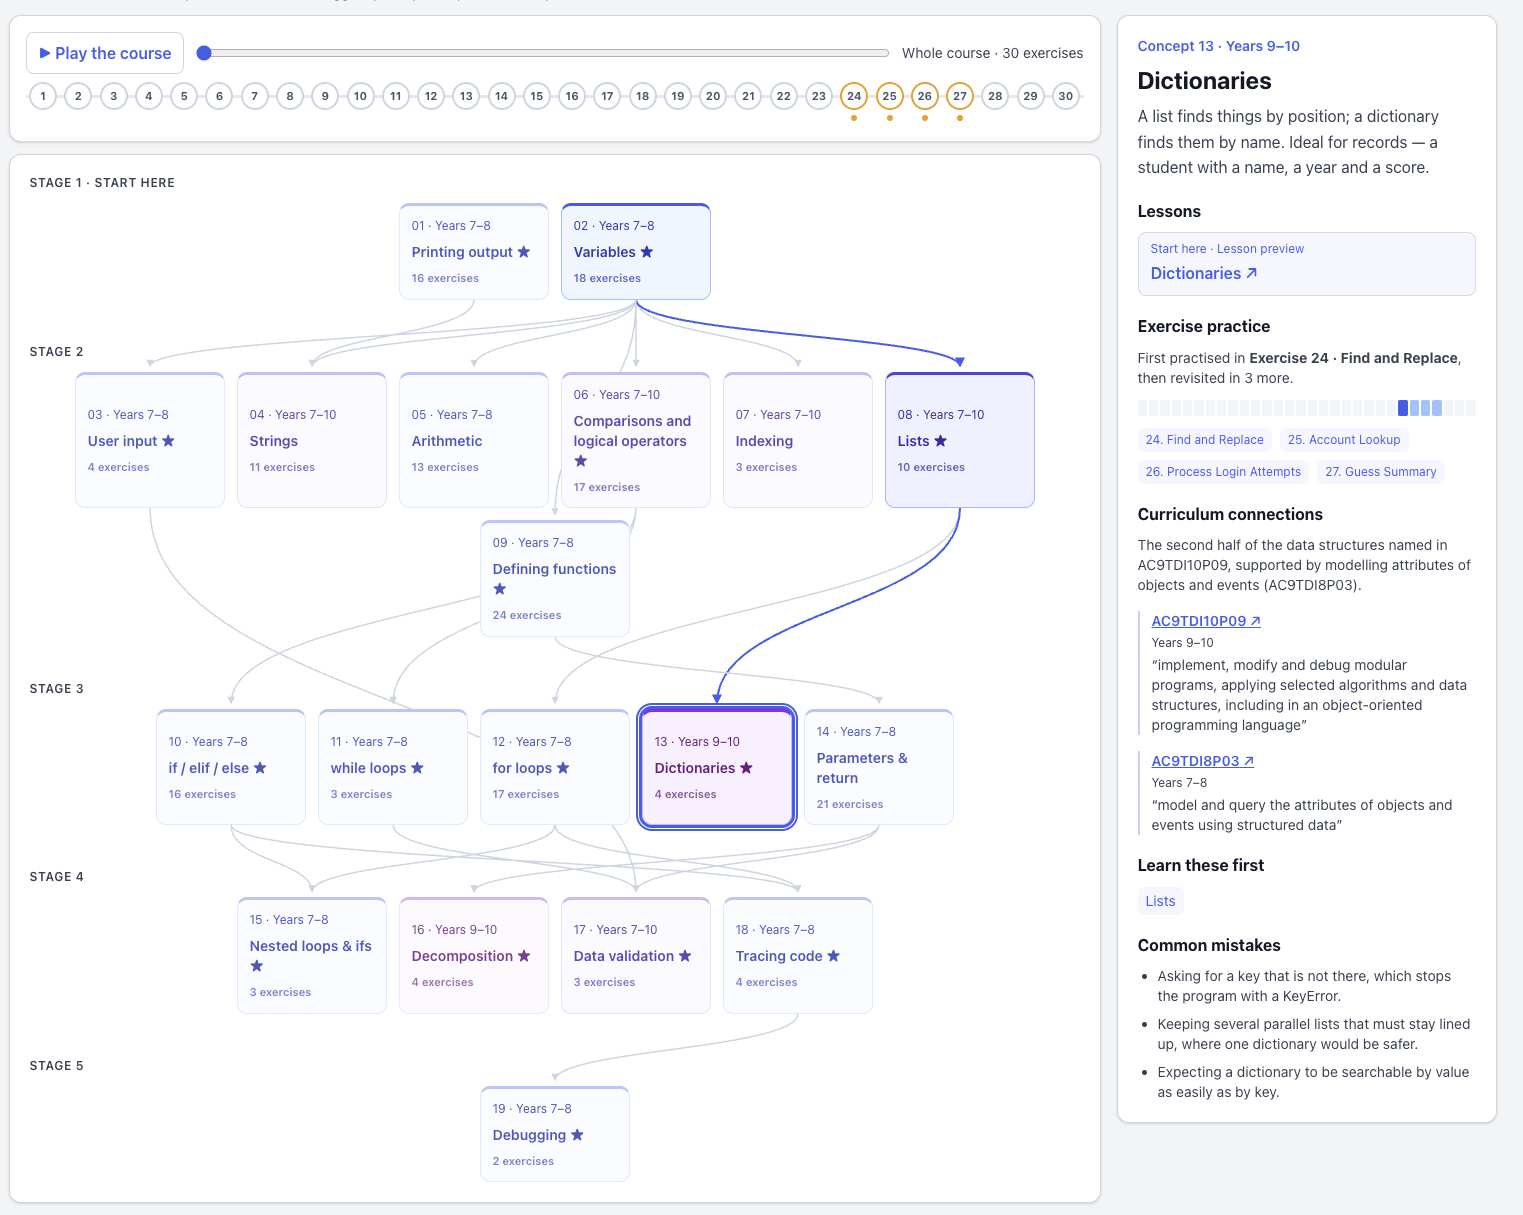
Task: Click the star icon beside Dictionaries title
Action: coord(746,768)
